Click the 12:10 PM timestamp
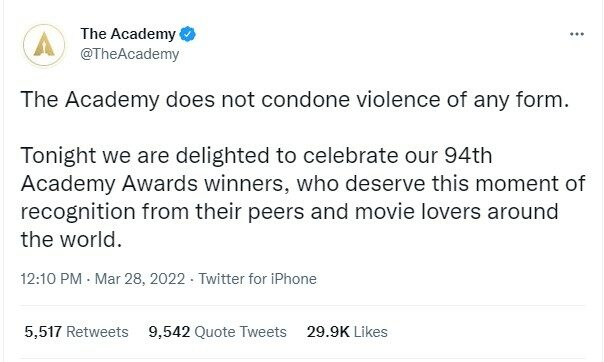The image size is (604, 362). point(51,279)
